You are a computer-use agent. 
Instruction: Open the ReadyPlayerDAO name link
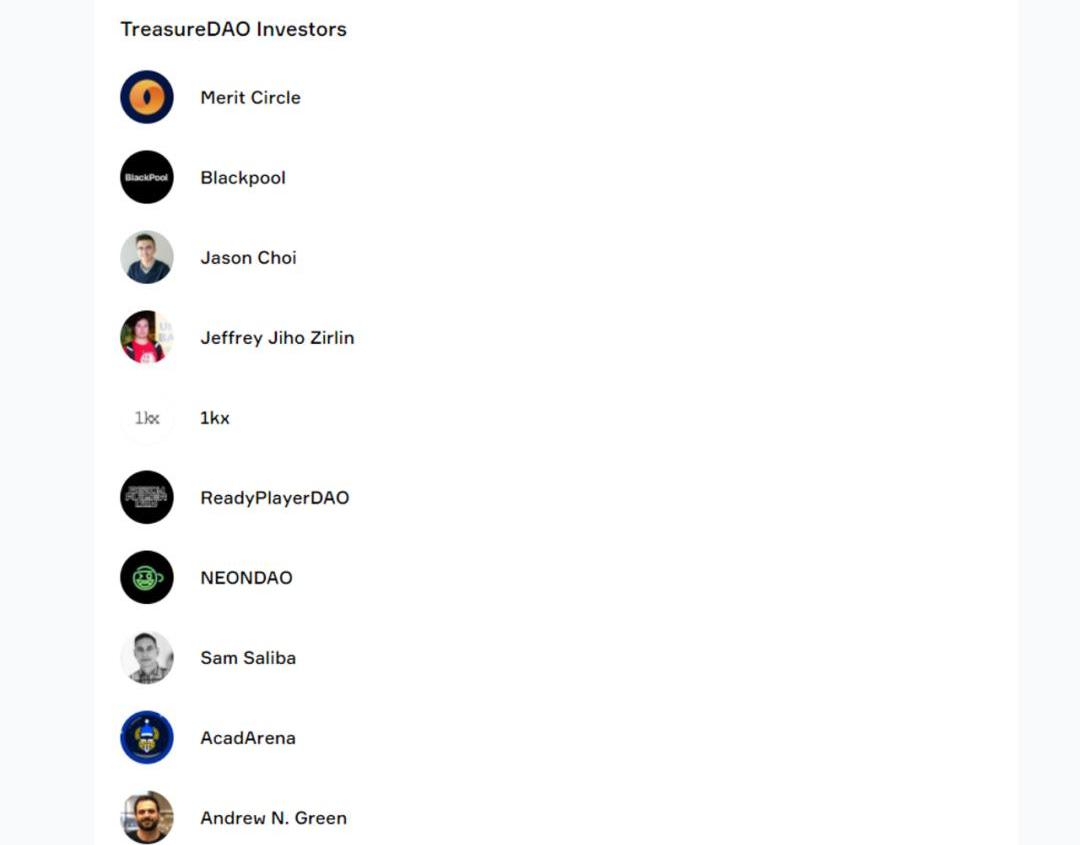[x=275, y=498]
